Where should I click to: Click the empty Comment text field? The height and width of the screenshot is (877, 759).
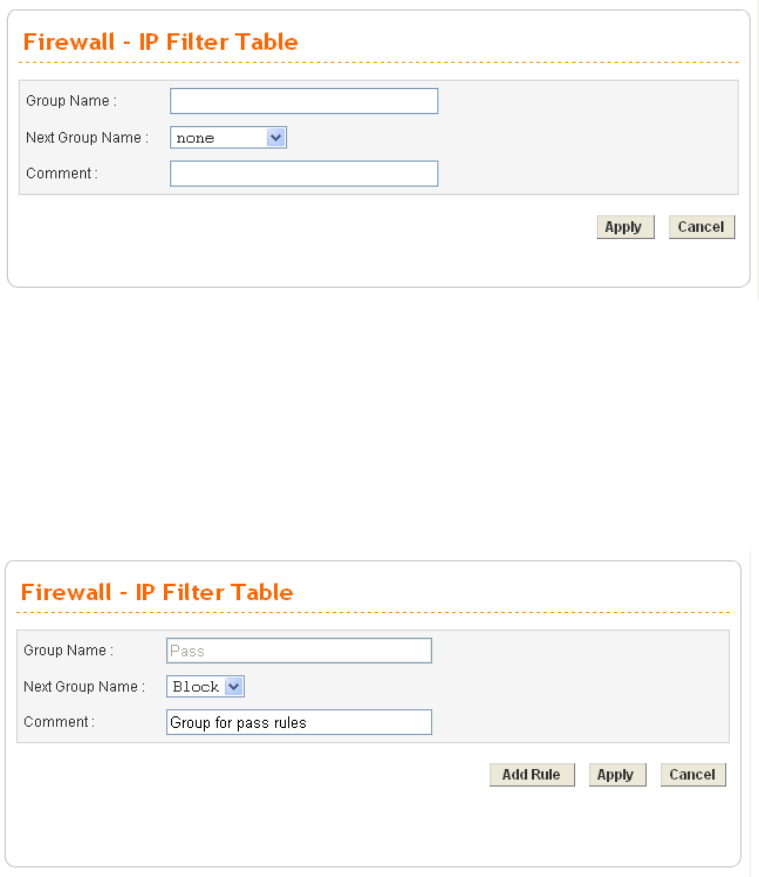click(x=304, y=174)
